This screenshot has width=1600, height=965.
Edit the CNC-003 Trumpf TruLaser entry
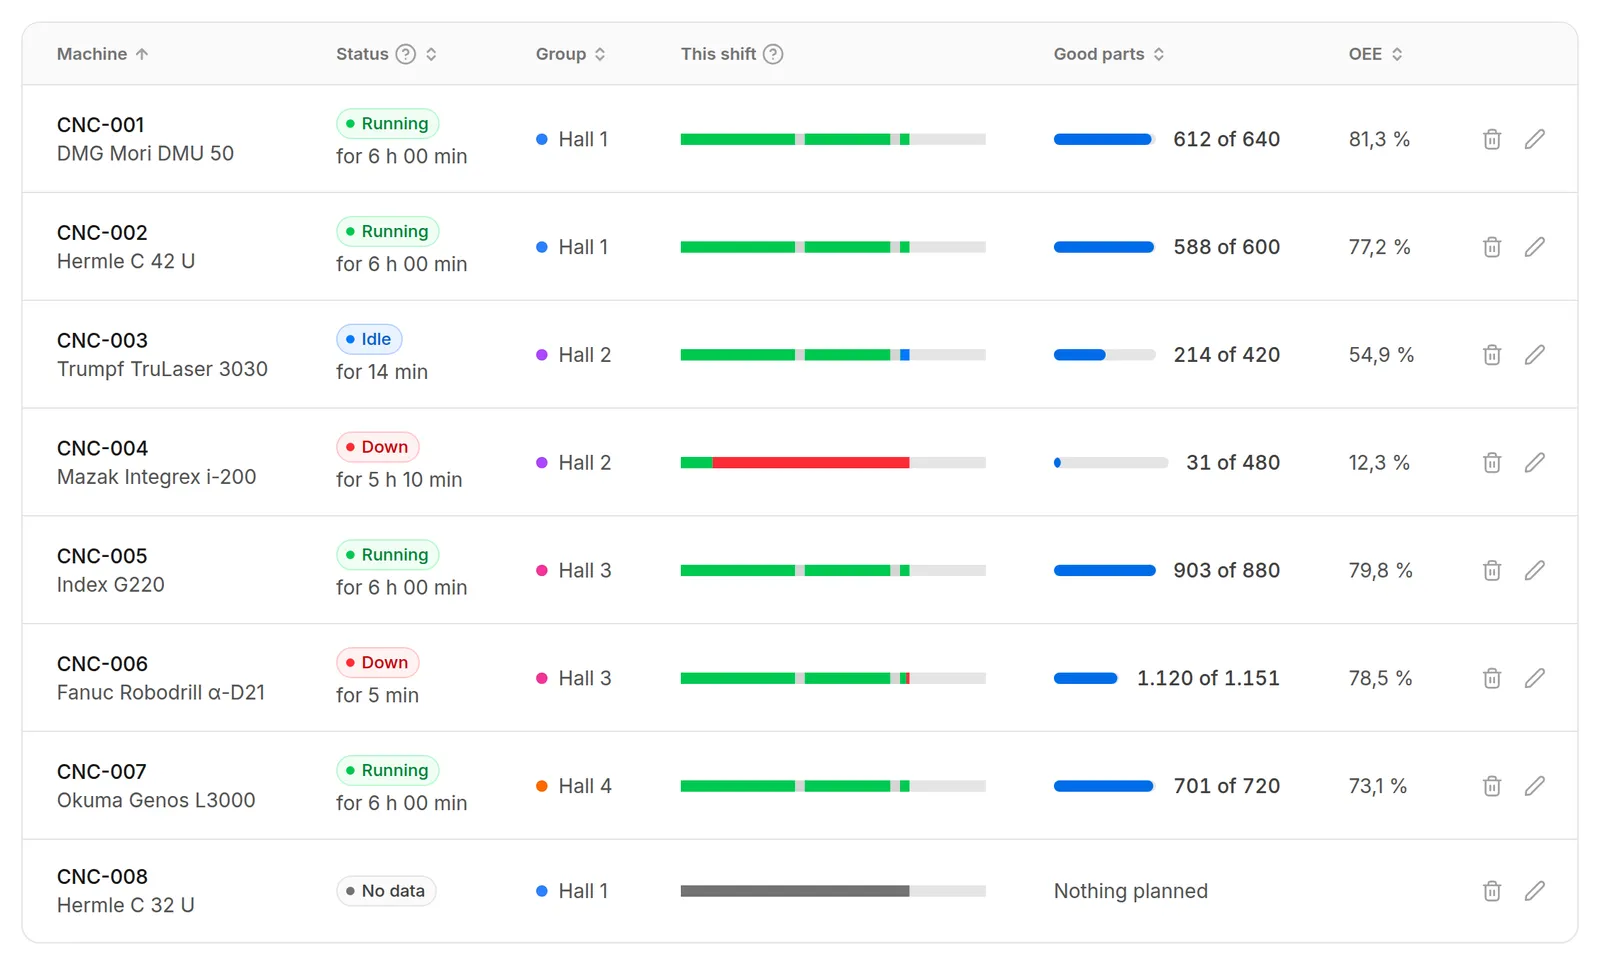tap(1534, 355)
